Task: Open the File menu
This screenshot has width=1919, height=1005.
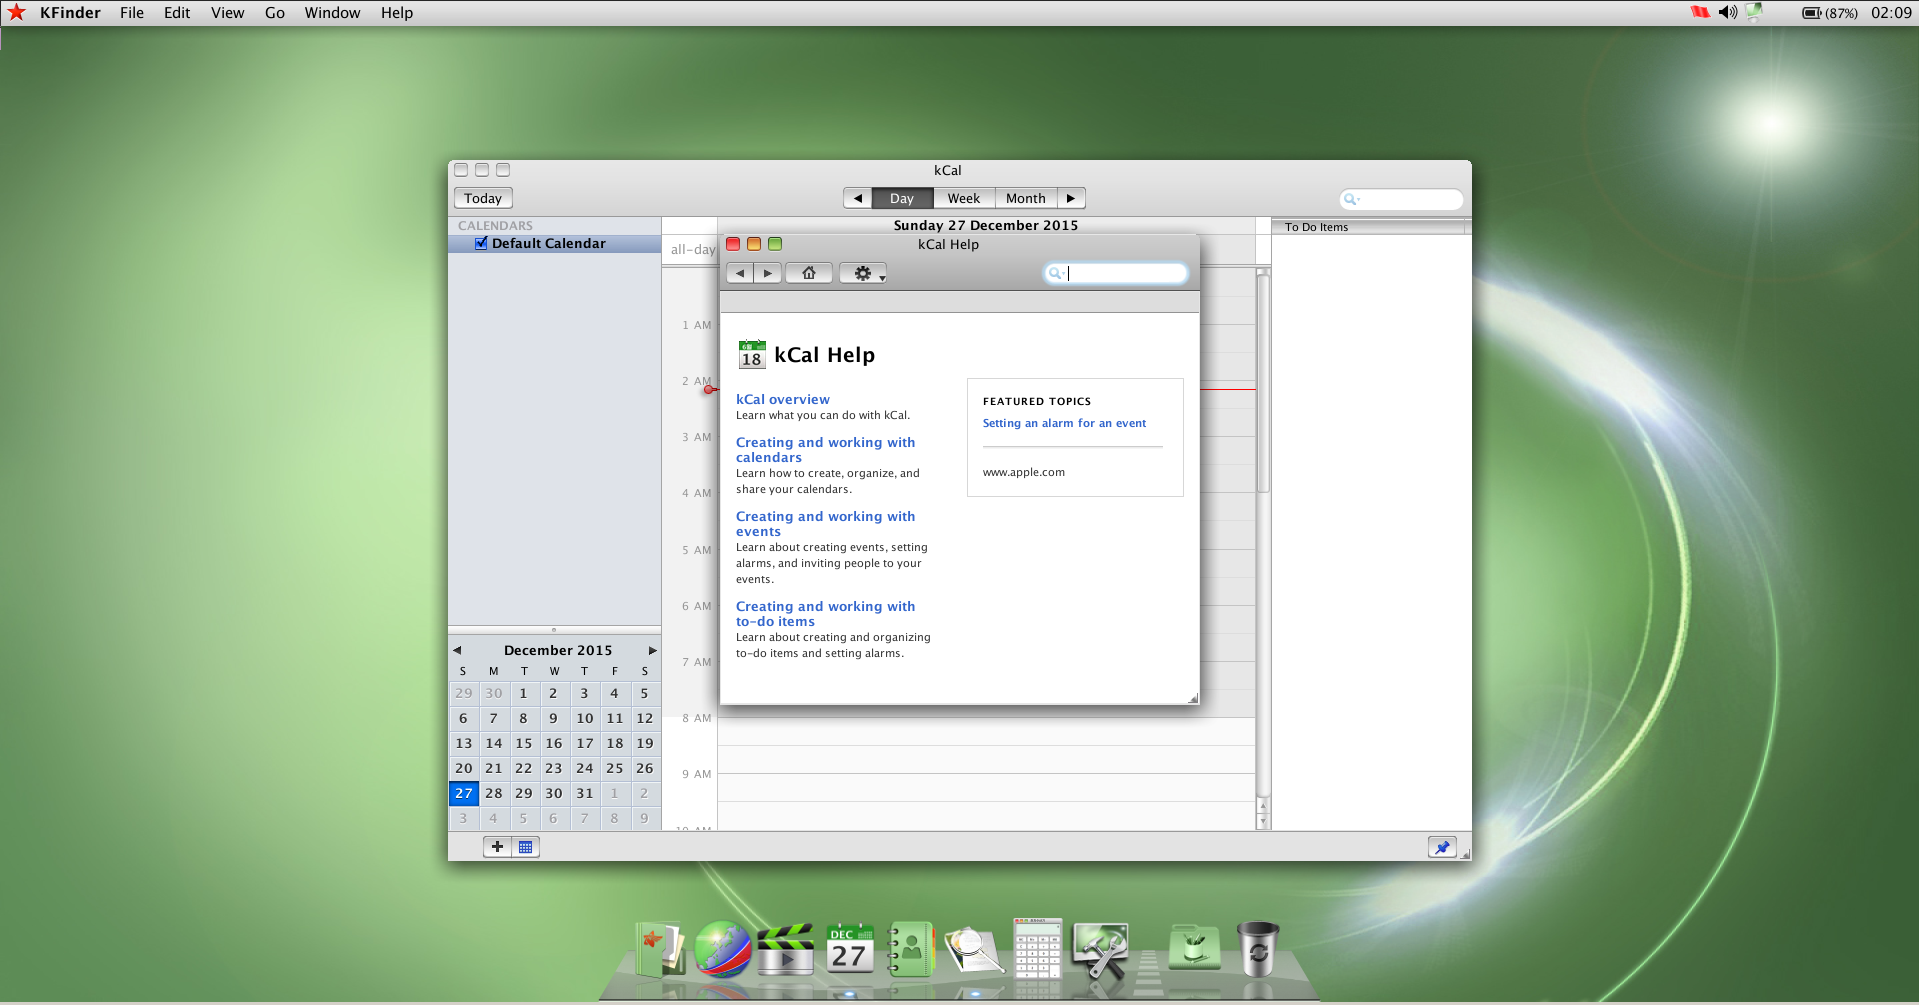Action: coord(132,13)
